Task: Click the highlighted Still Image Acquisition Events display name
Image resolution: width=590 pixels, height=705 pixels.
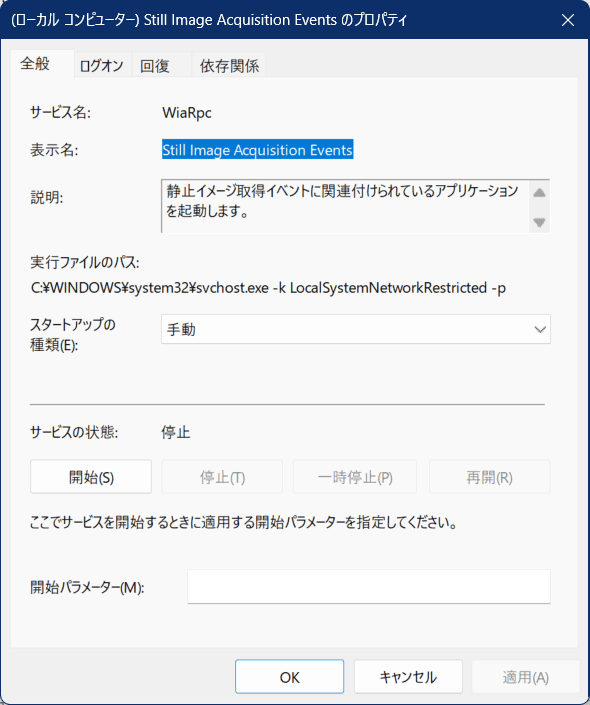Action: (258, 150)
